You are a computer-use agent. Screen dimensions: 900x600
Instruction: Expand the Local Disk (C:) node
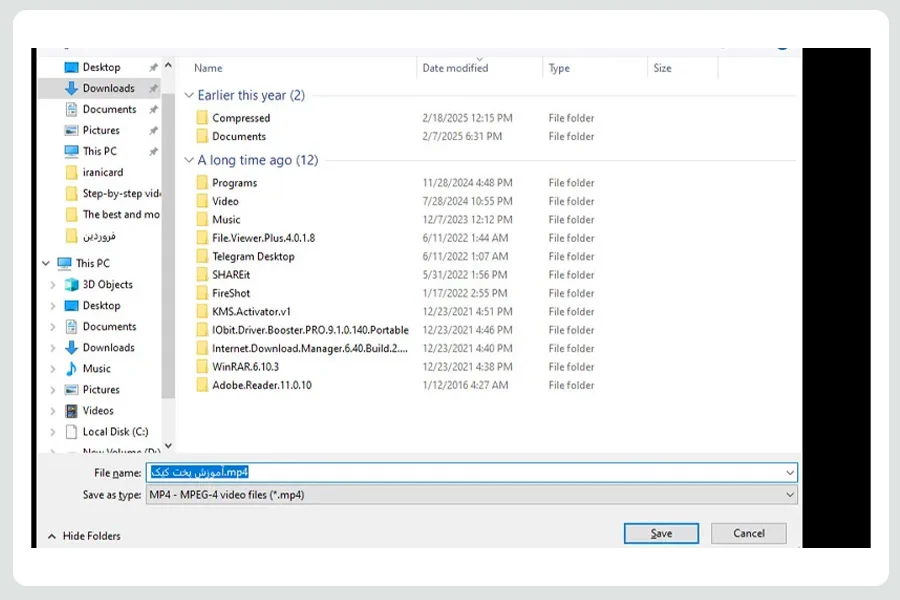click(x=53, y=432)
